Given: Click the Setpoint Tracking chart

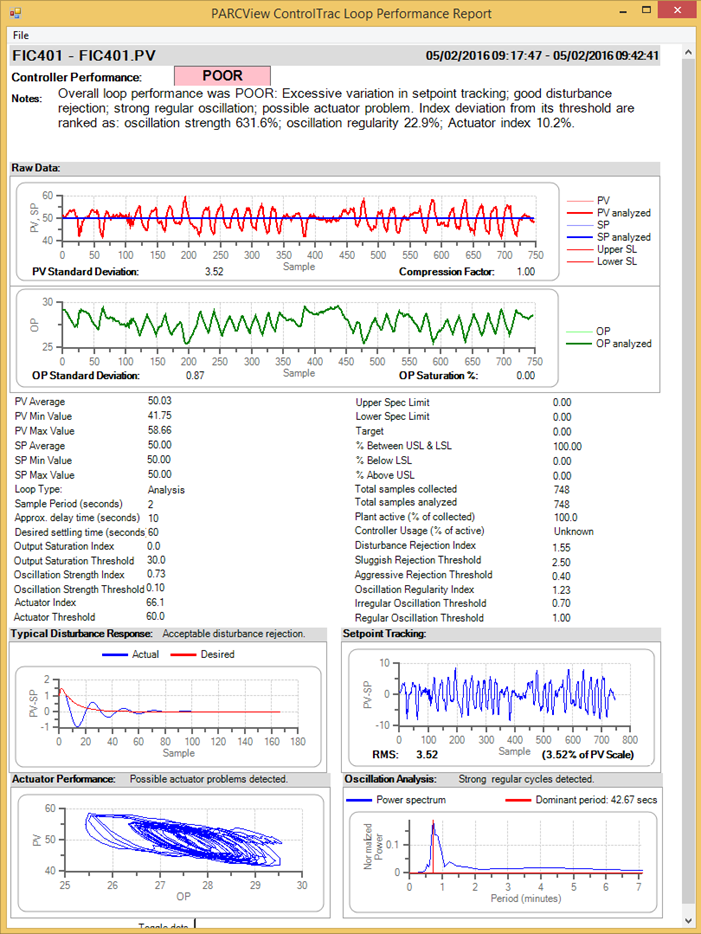Looking at the screenshot, I should pos(501,706).
